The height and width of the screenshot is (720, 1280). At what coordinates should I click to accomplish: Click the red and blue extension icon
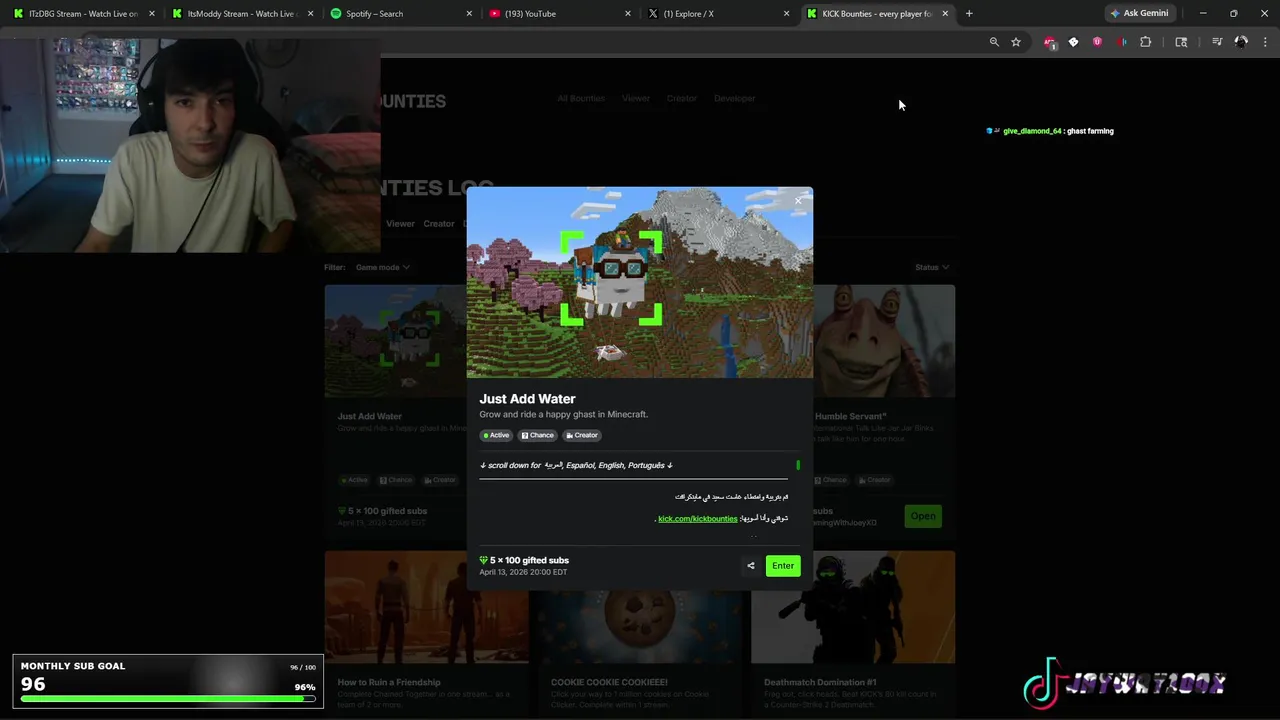click(x=1121, y=42)
